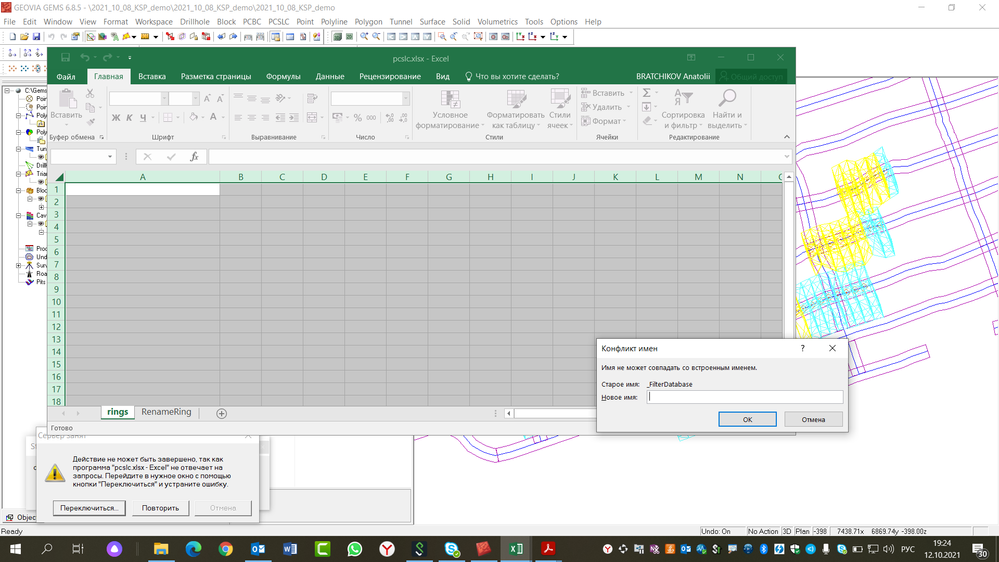Click the Excel horizontal scrollbar left arrow
Screen dimensions: 999x562
tap(508, 414)
